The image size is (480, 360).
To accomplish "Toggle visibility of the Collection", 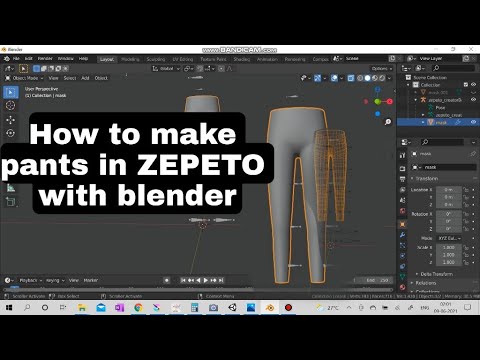I will pos(473,85).
